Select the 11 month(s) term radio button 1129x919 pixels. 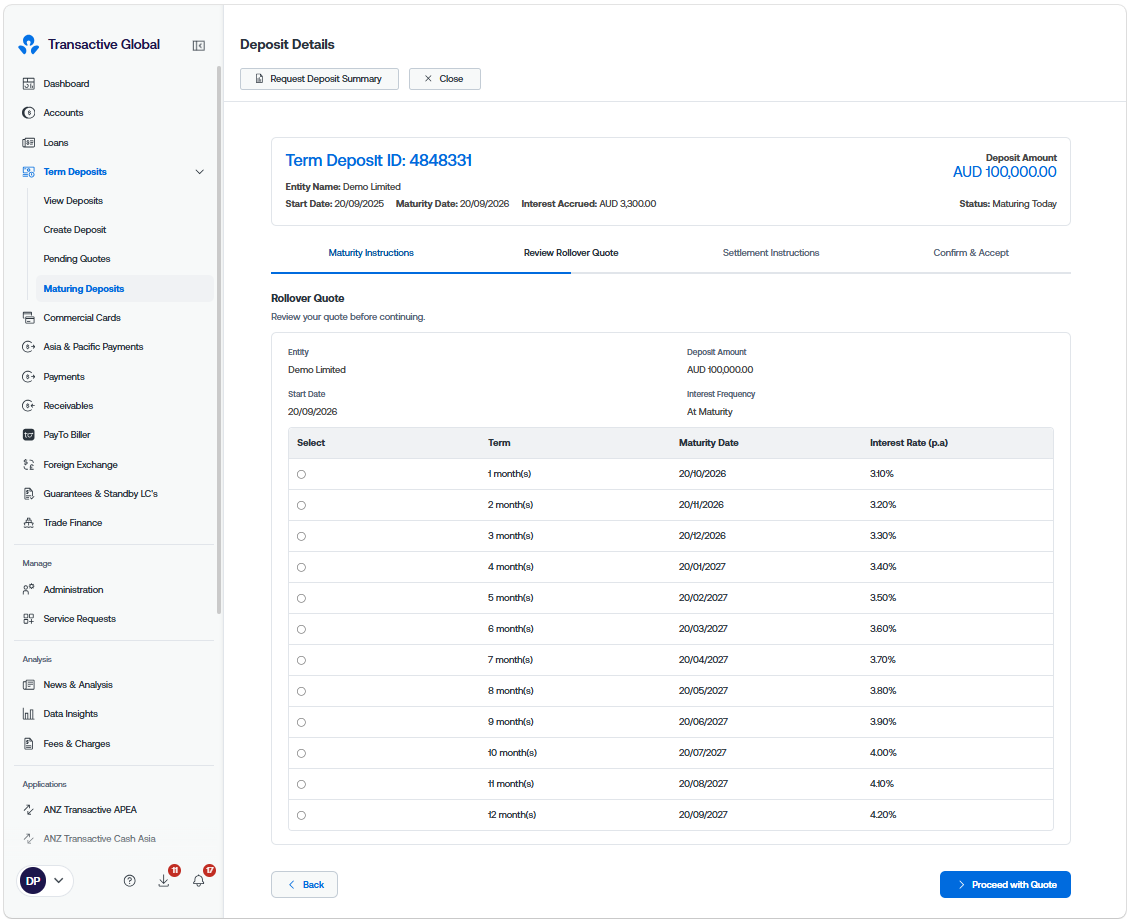(x=302, y=784)
